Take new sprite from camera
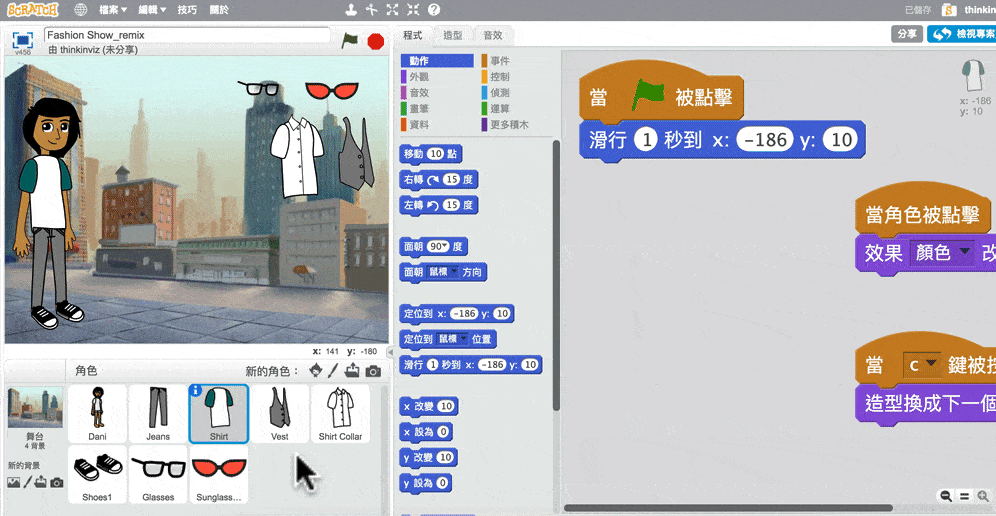 pyautogui.click(x=374, y=371)
